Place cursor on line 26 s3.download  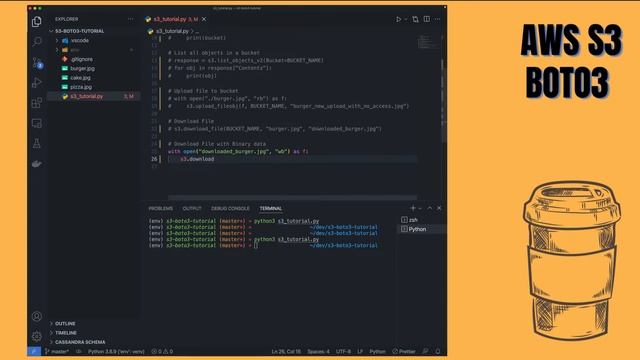tap(197, 159)
